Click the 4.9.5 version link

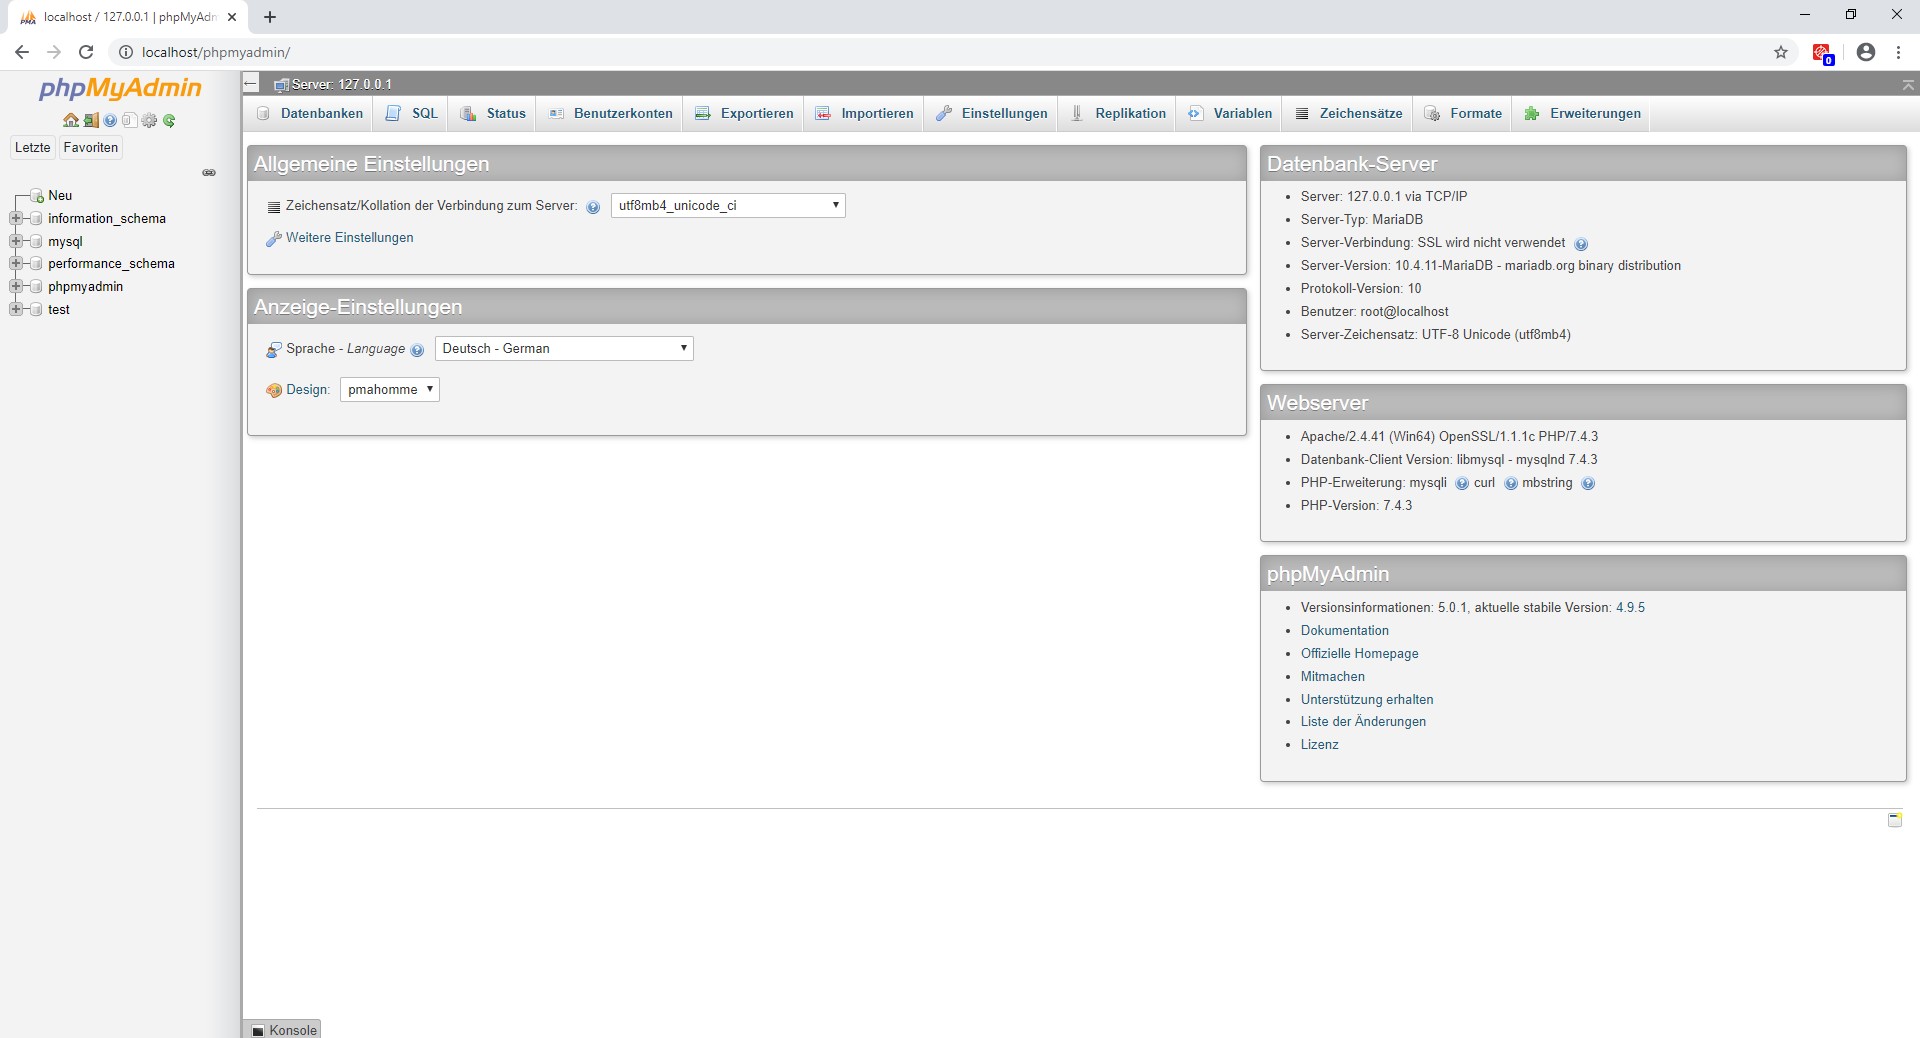[x=1630, y=608]
